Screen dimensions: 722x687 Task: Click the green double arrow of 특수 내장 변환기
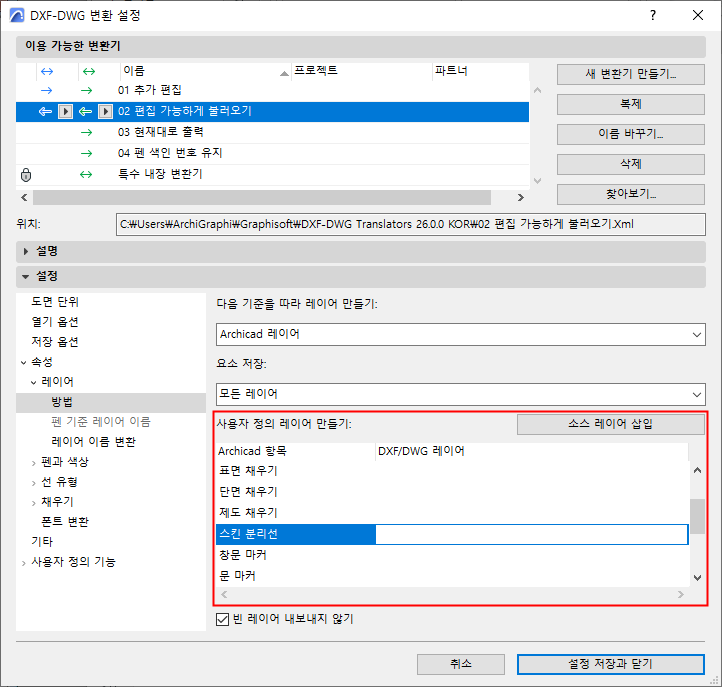[x=86, y=175]
